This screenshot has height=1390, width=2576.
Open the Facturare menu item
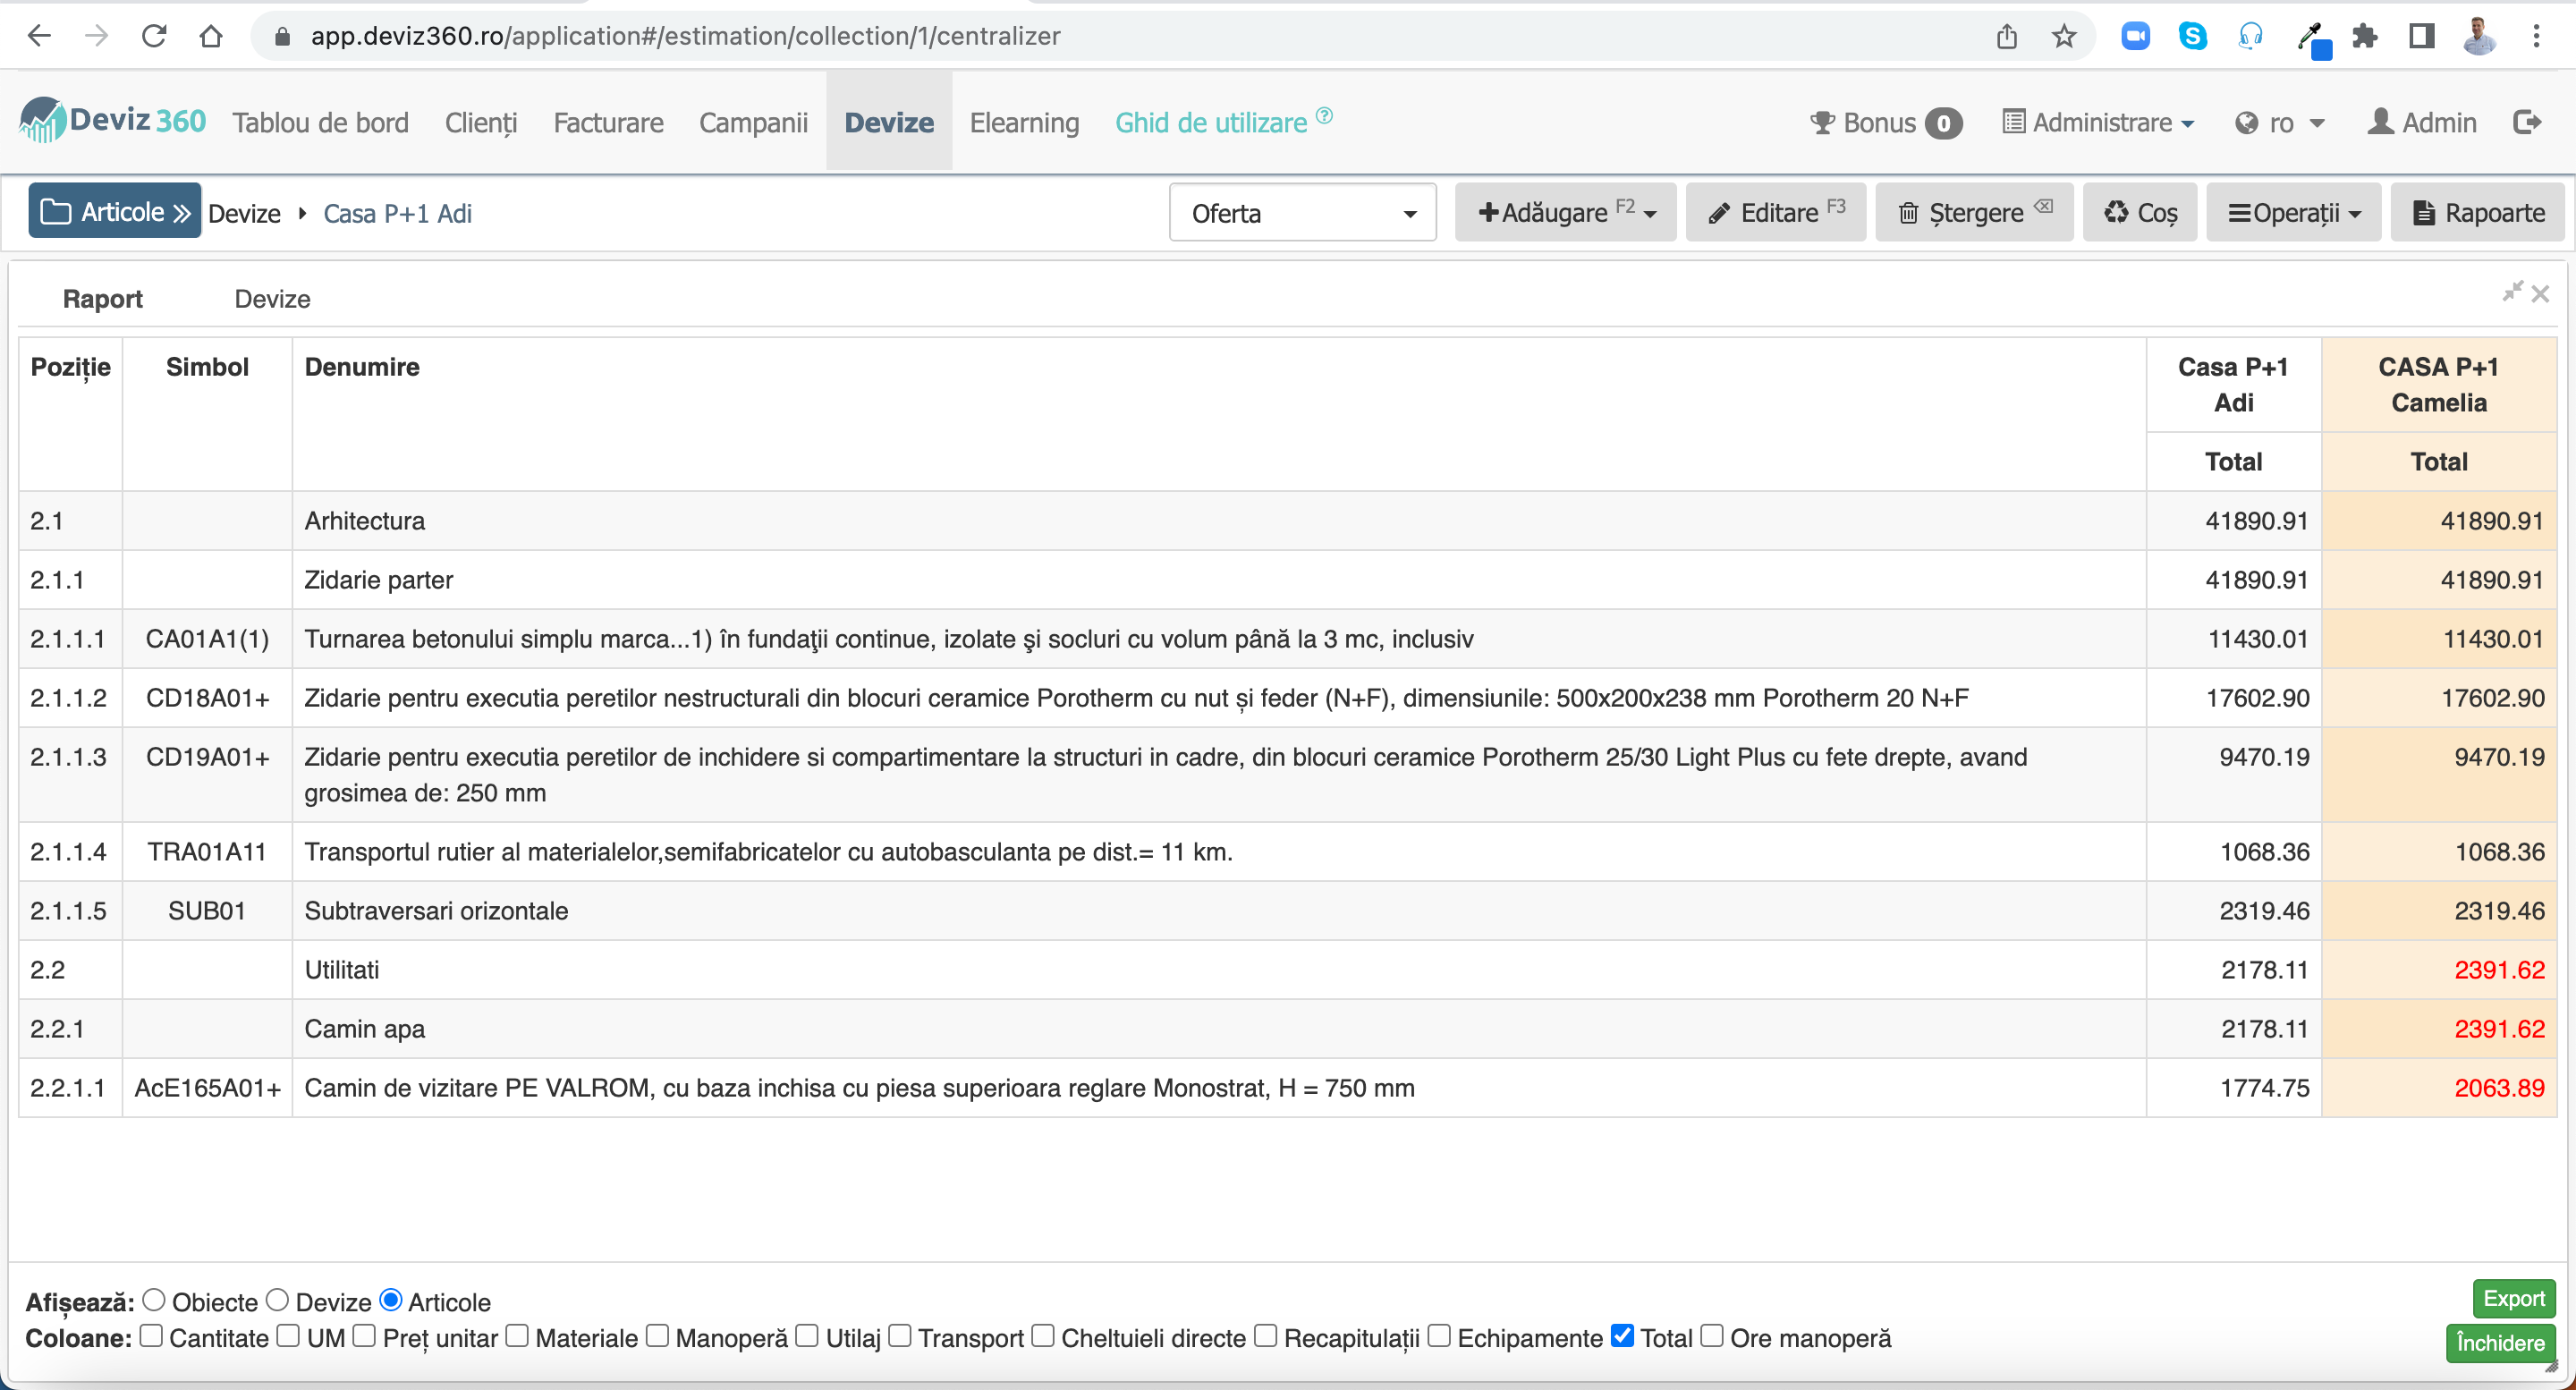(x=608, y=122)
